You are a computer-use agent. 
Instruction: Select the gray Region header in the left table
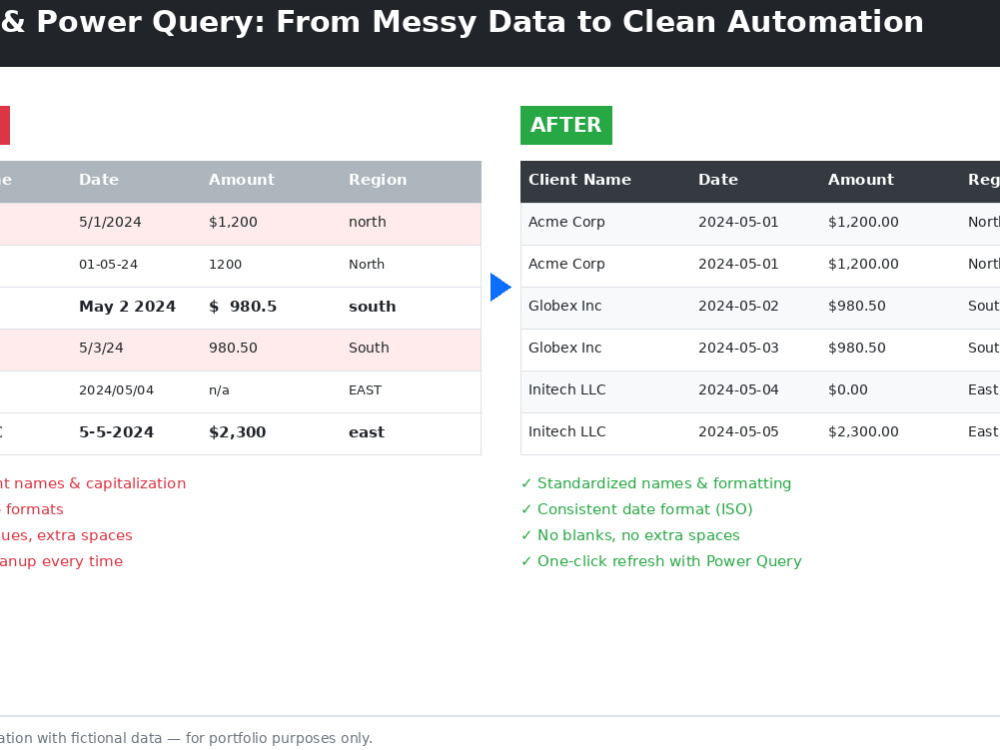[378, 180]
